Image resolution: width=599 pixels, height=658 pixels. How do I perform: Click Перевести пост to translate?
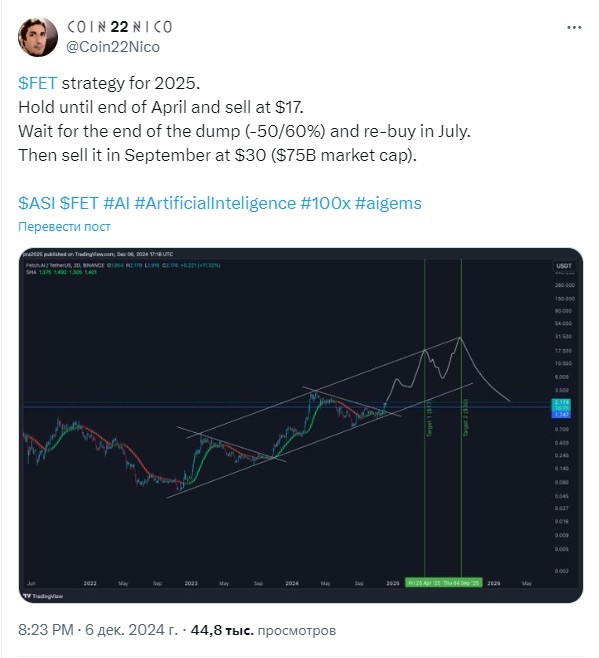(64, 227)
